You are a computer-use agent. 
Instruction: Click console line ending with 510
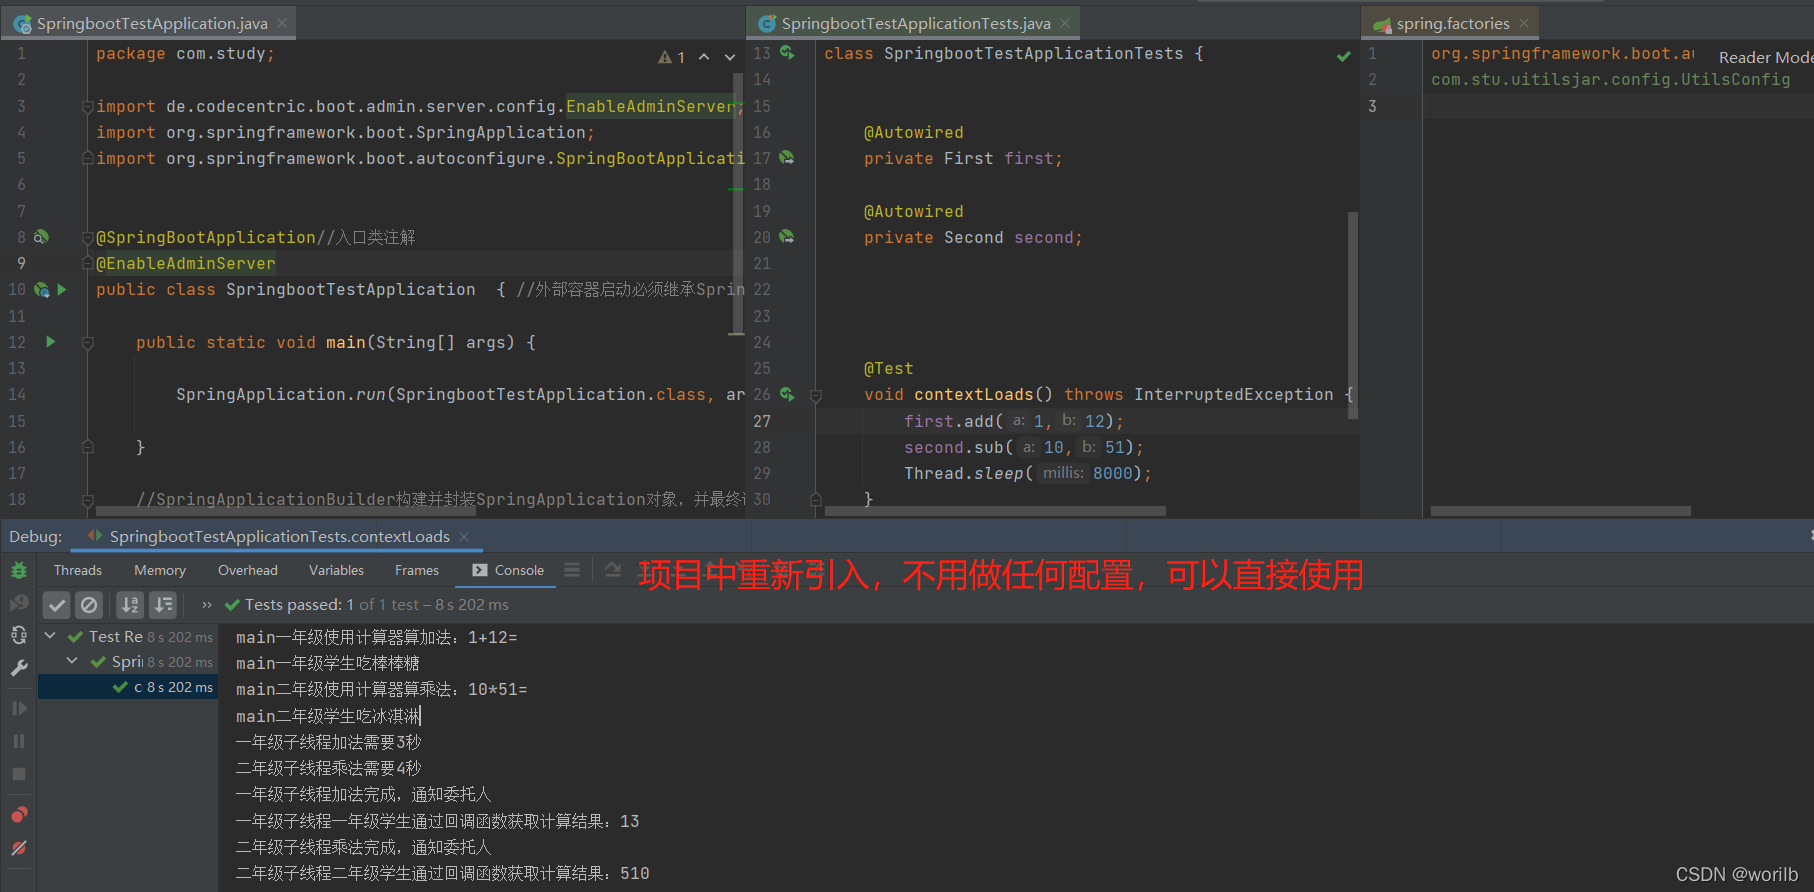pyautogui.click(x=442, y=873)
